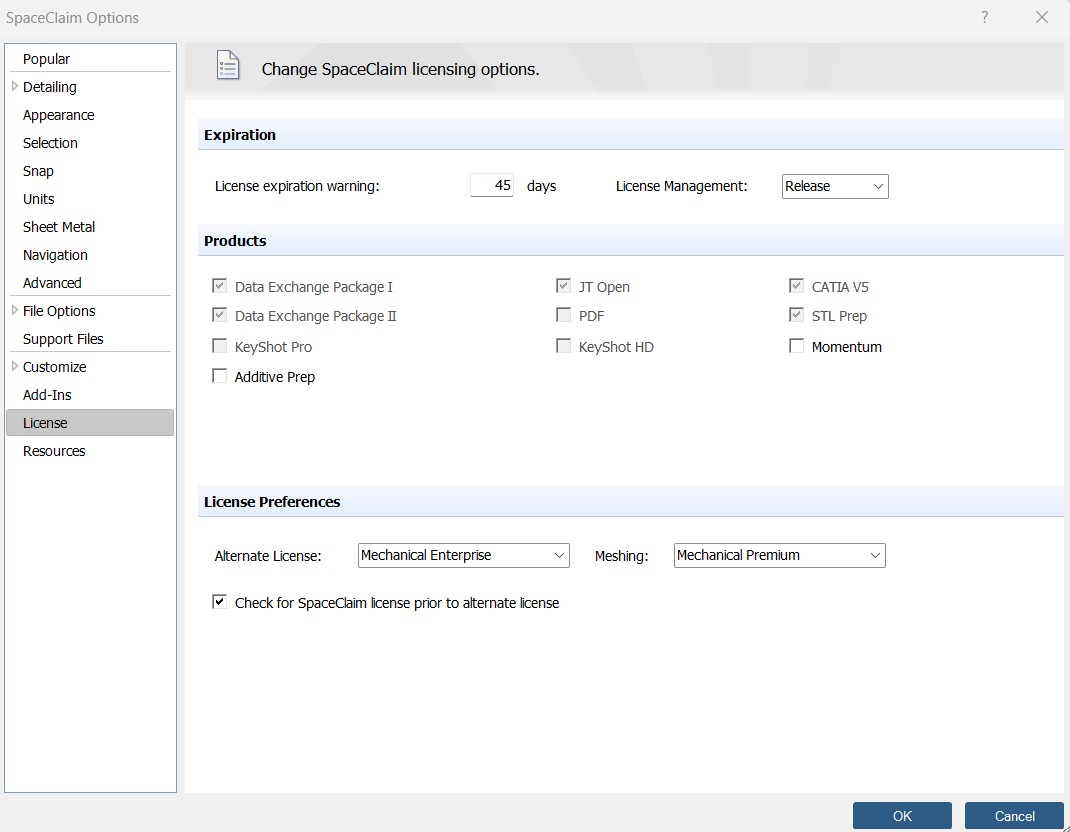This screenshot has width=1070, height=832.
Task: Enable the Momentum product checkbox
Action: coord(797,347)
